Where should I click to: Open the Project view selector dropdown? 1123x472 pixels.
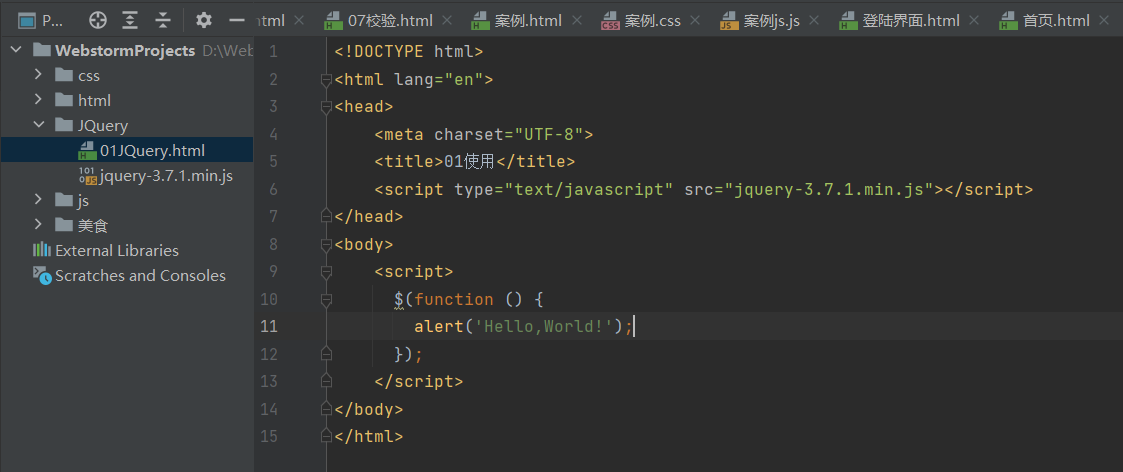[41, 20]
